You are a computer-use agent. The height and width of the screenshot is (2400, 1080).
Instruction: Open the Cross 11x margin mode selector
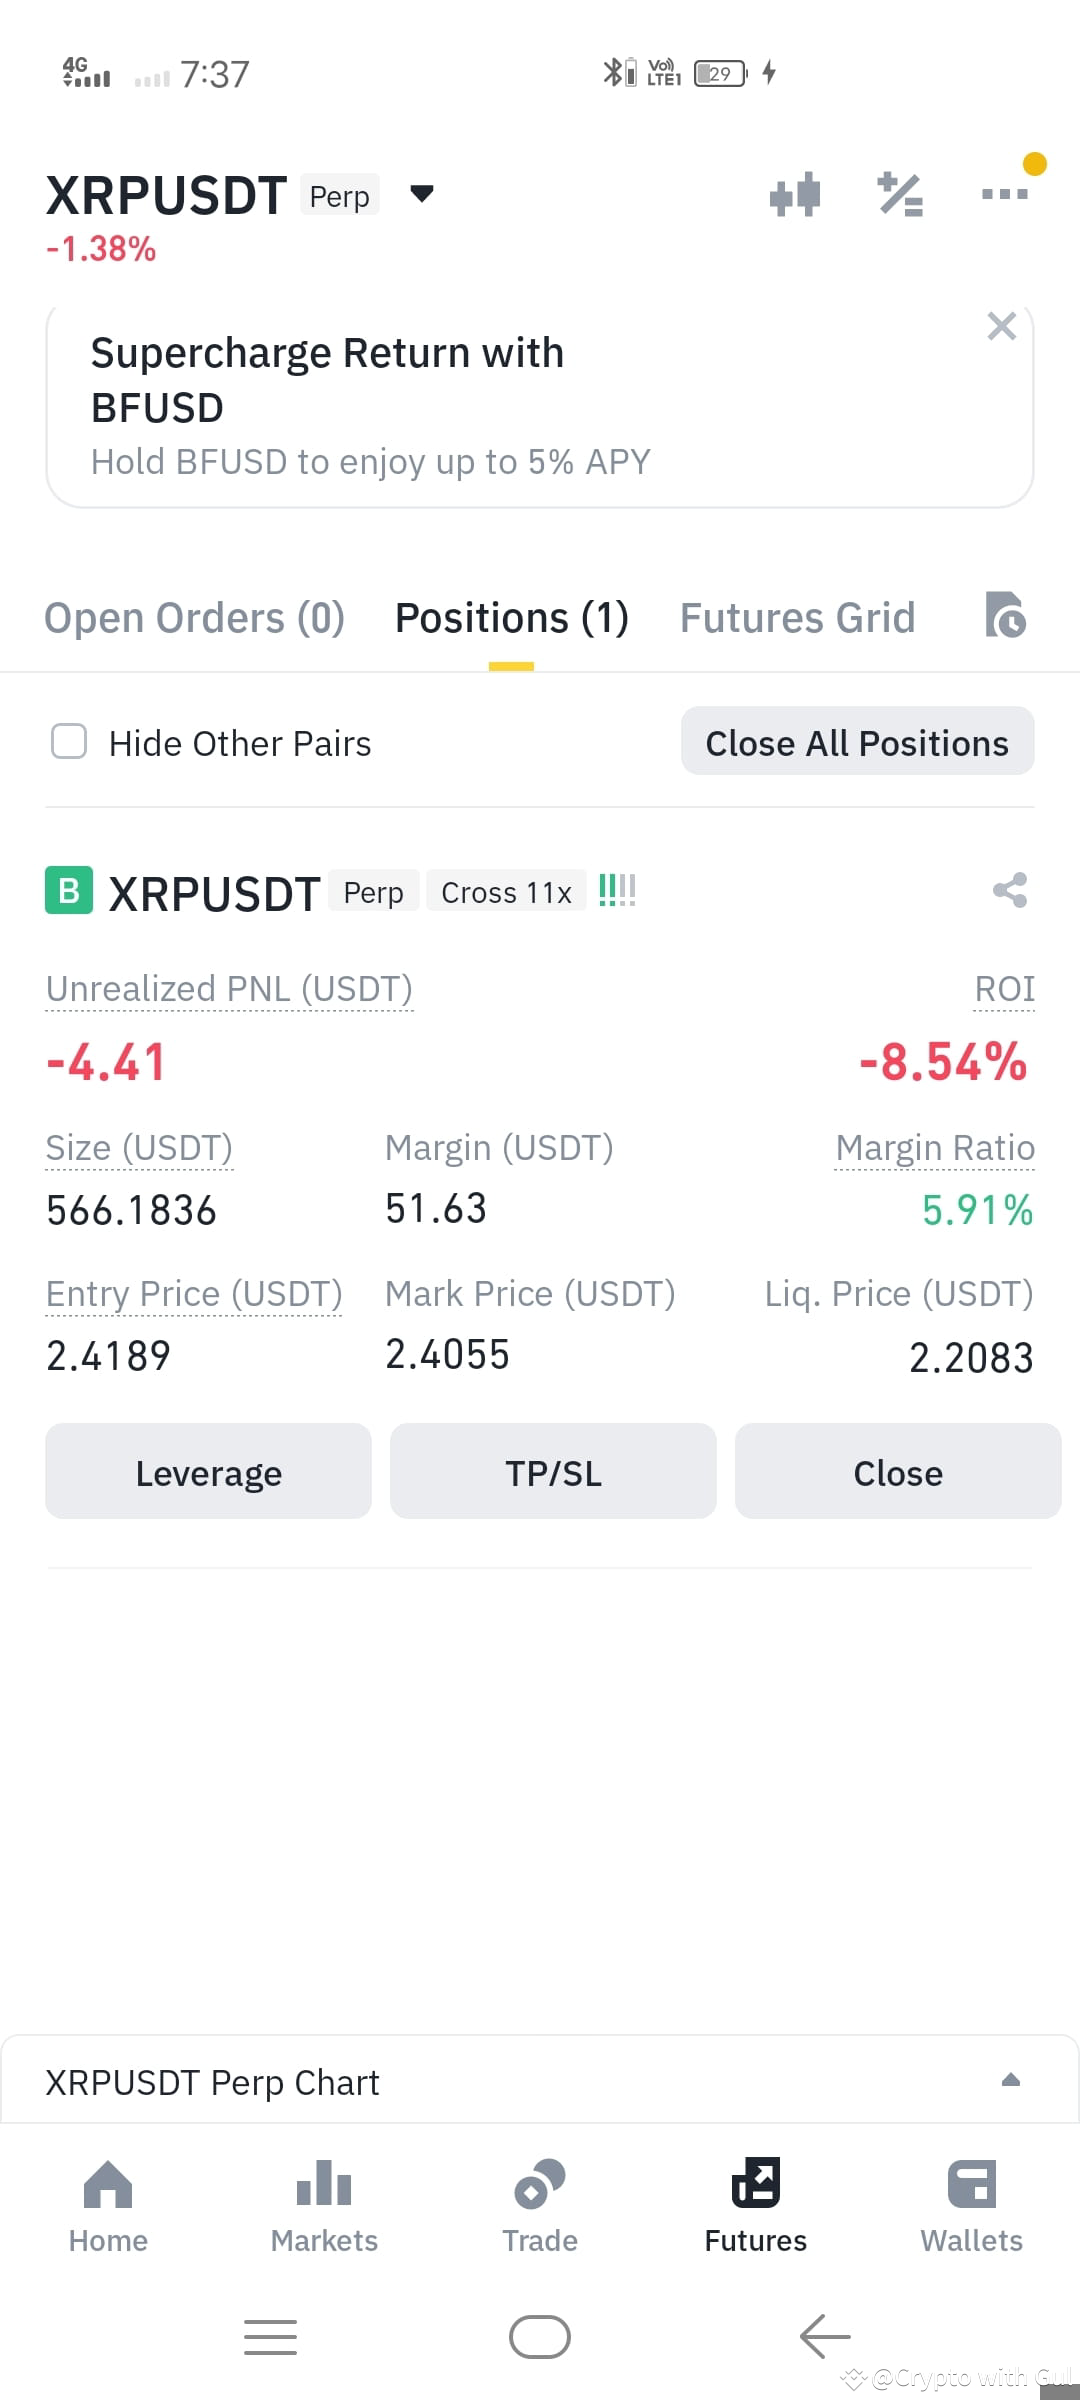[x=507, y=892]
